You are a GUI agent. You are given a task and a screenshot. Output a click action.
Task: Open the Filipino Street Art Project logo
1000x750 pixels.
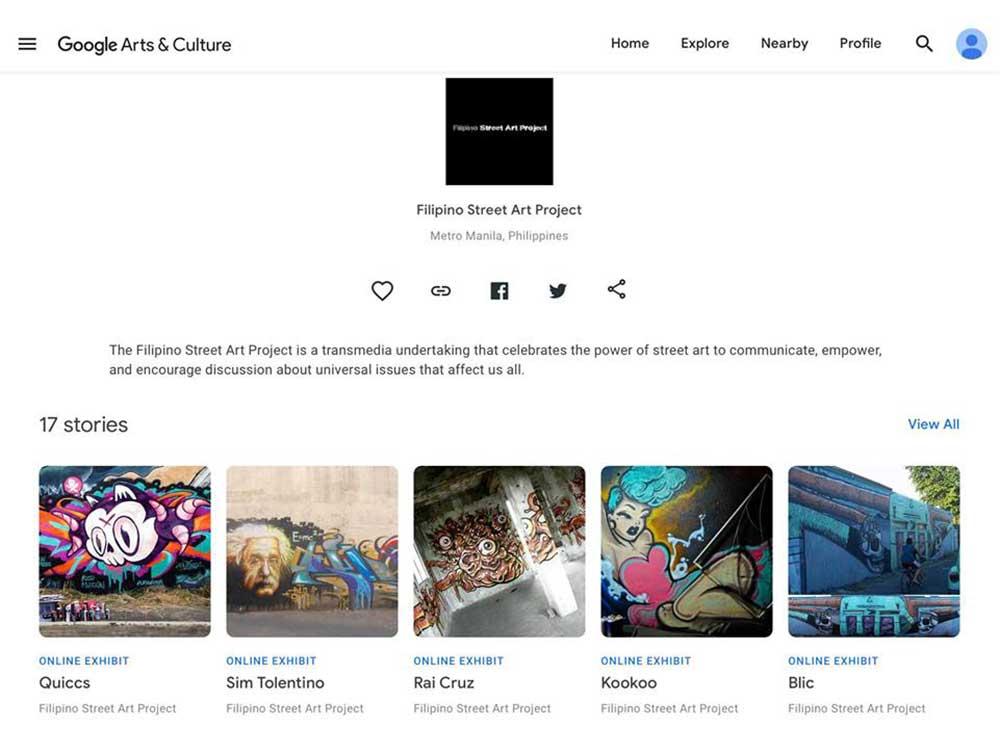tap(499, 131)
